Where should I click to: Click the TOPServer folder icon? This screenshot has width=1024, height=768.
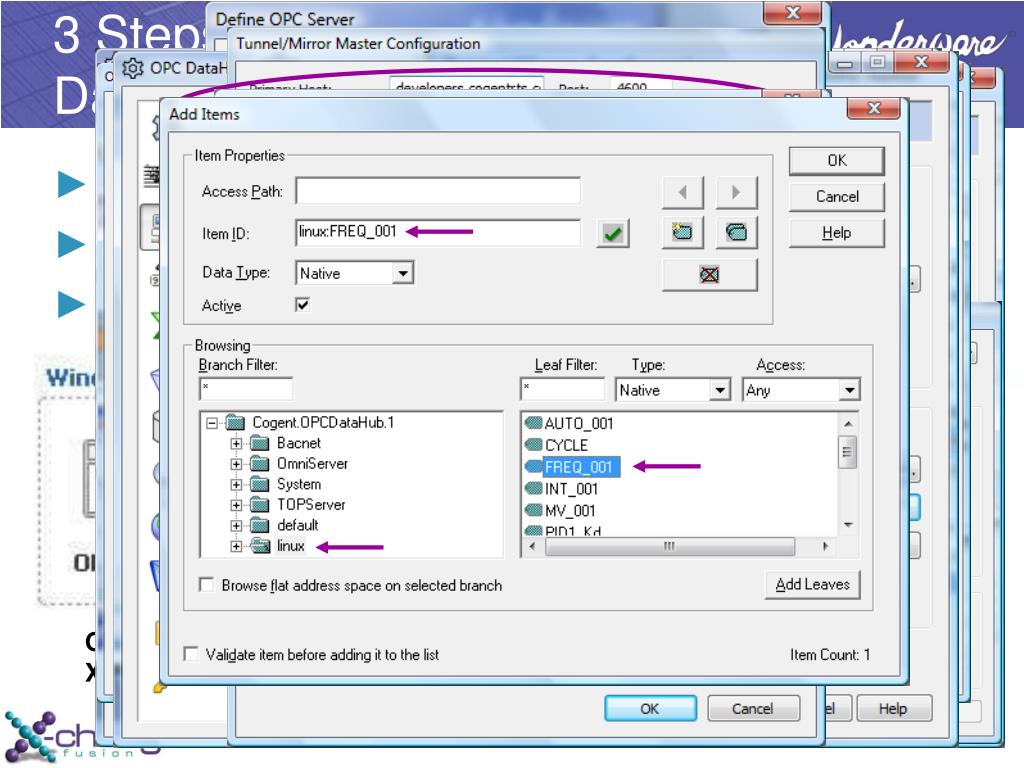(x=260, y=505)
